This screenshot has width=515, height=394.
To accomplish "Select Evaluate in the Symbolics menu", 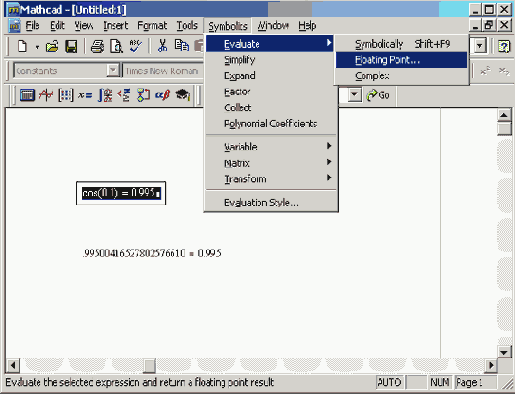I will click(270, 44).
